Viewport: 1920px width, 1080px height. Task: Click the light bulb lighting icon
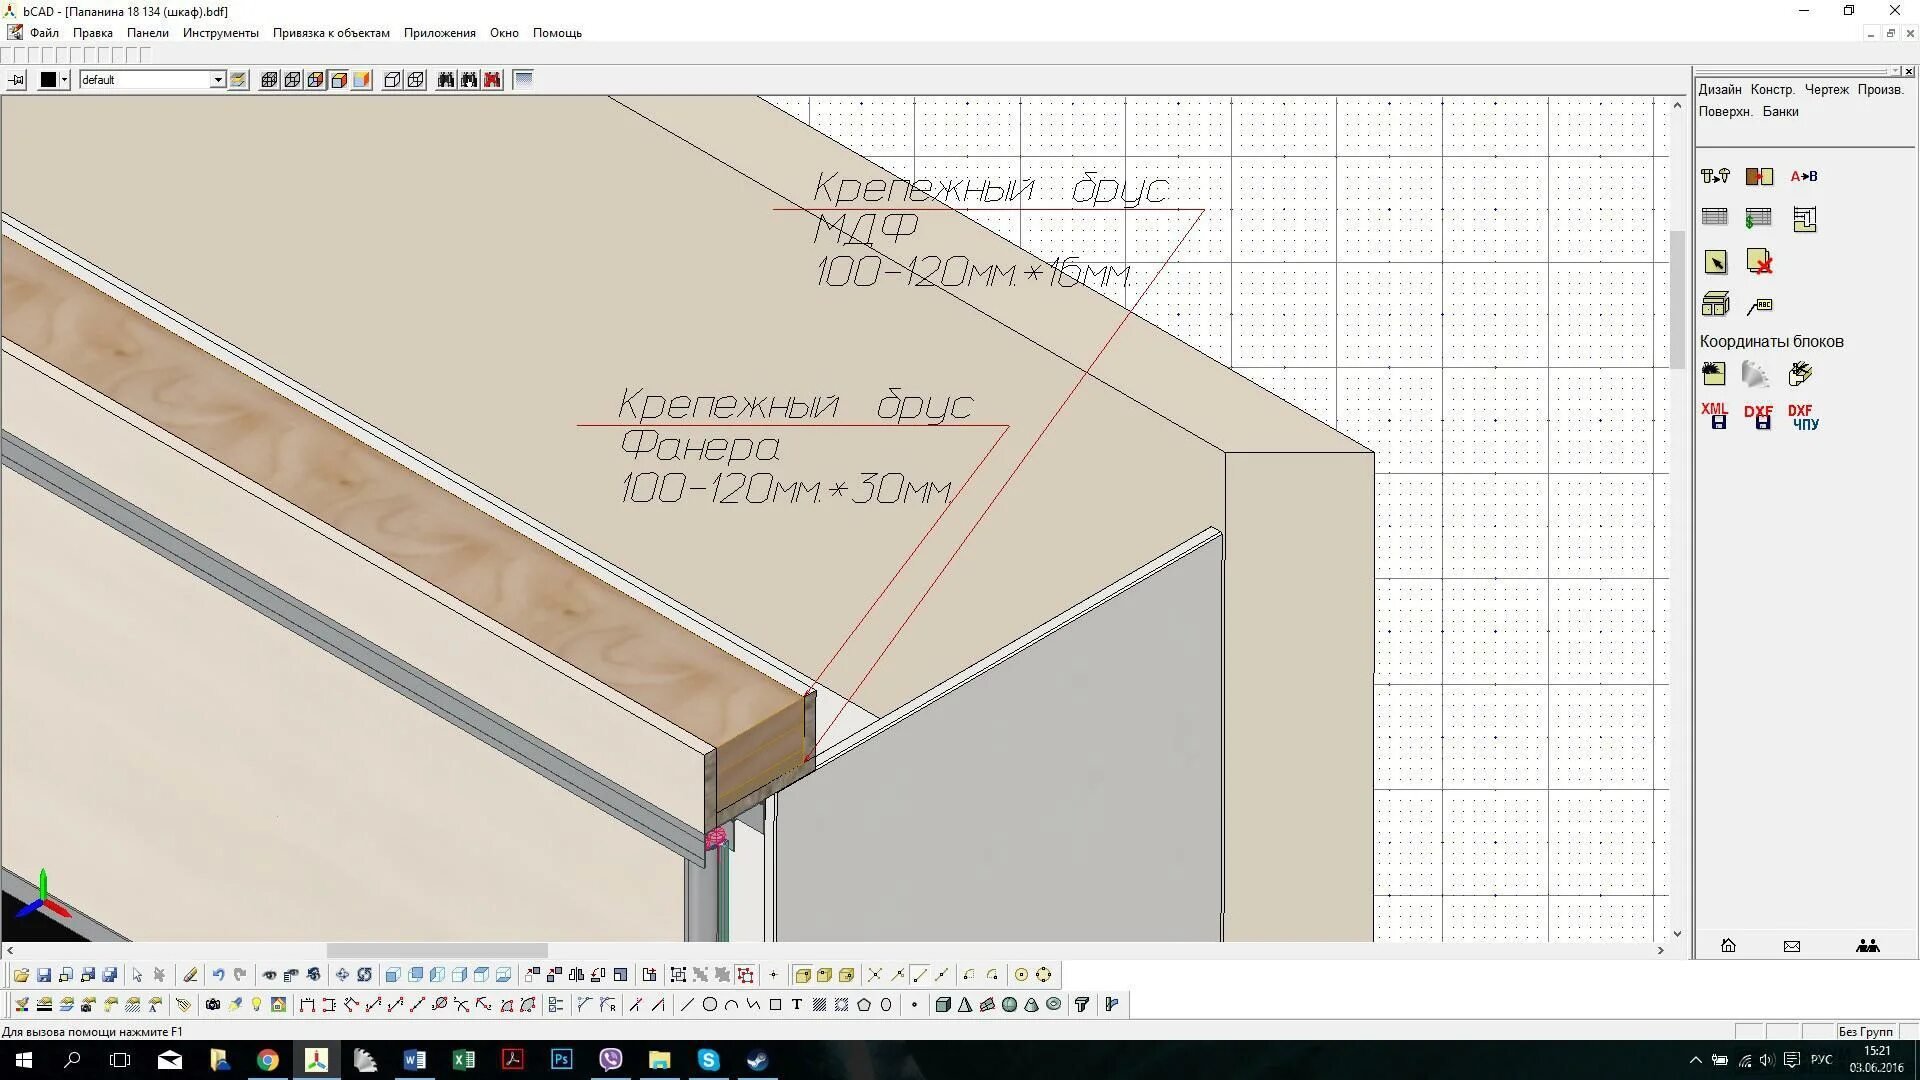coord(256,1004)
